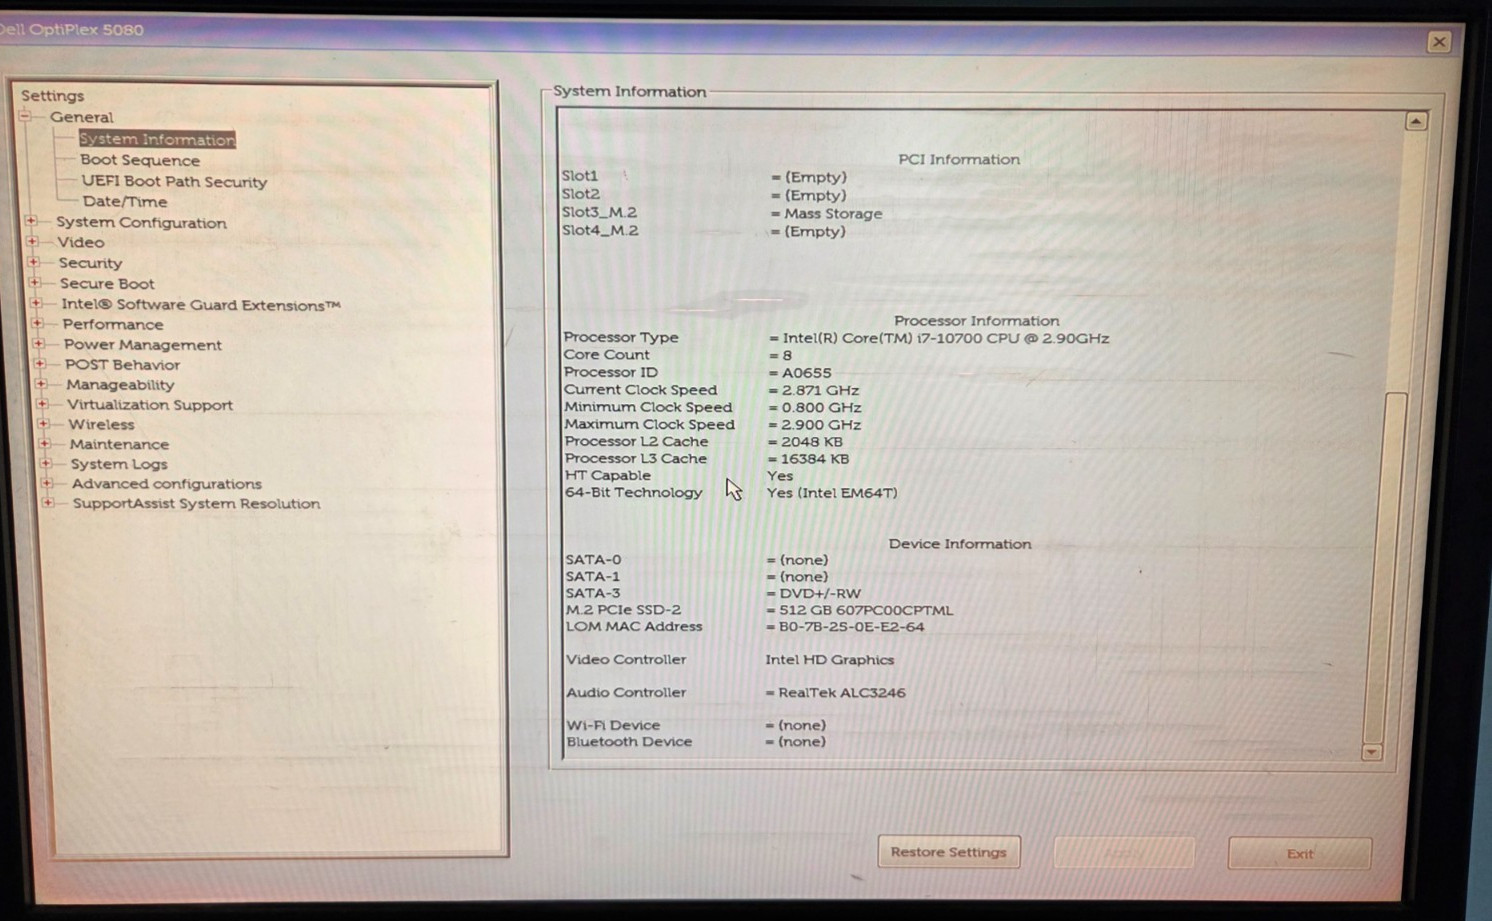Click the Core Count value 8
This screenshot has height=921, width=1492.
pos(787,356)
